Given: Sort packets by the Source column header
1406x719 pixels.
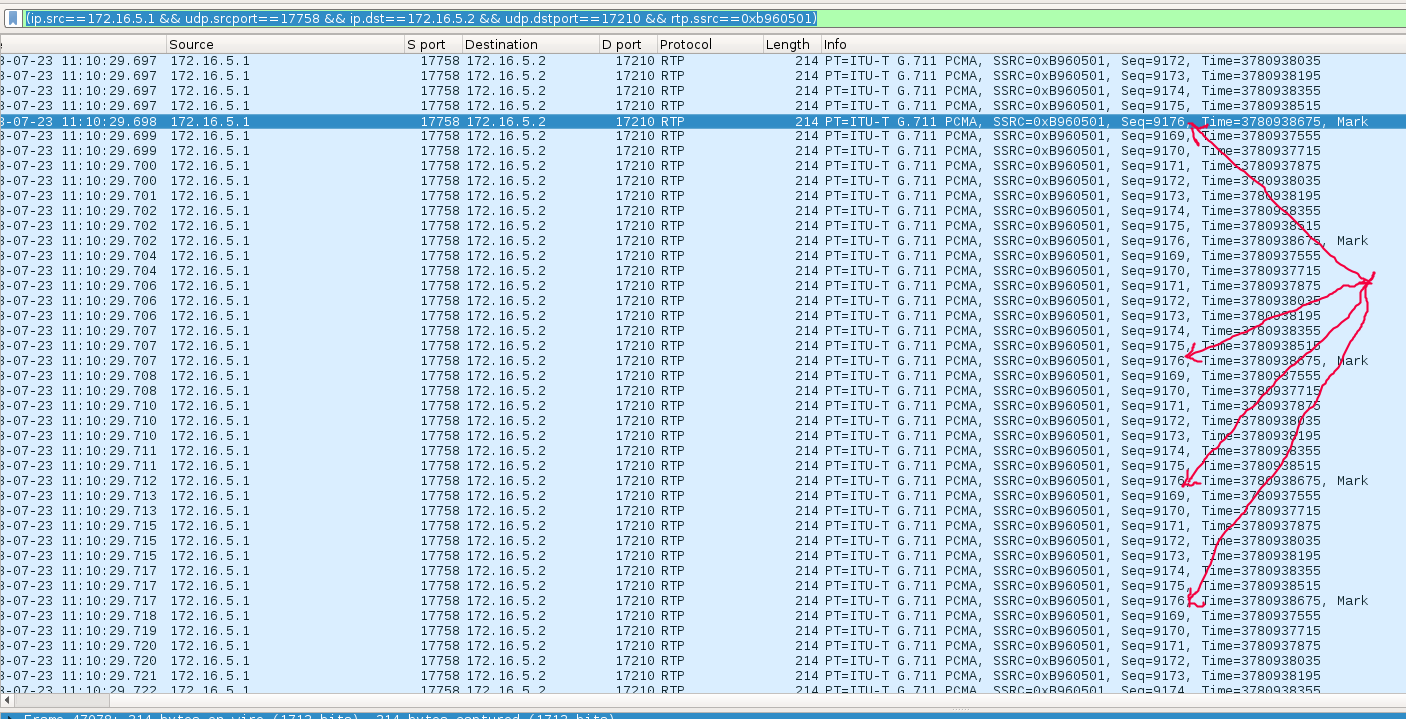Looking at the screenshot, I should click(285, 44).
